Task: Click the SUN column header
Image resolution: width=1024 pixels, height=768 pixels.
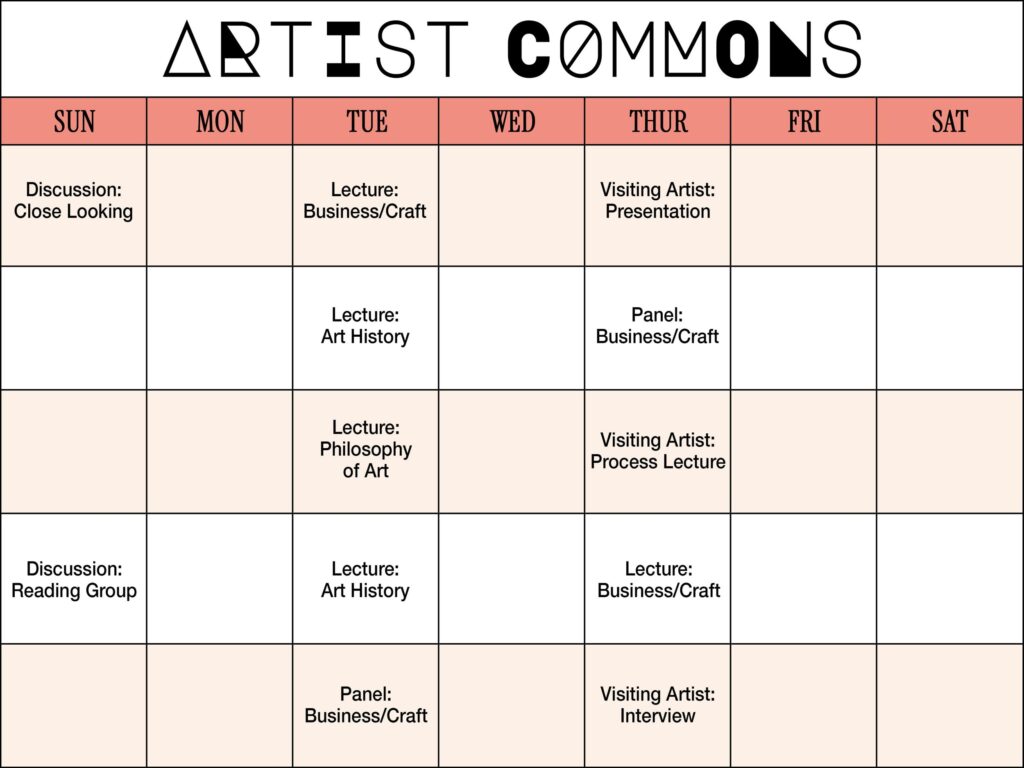Action: [x=74, y=121]
